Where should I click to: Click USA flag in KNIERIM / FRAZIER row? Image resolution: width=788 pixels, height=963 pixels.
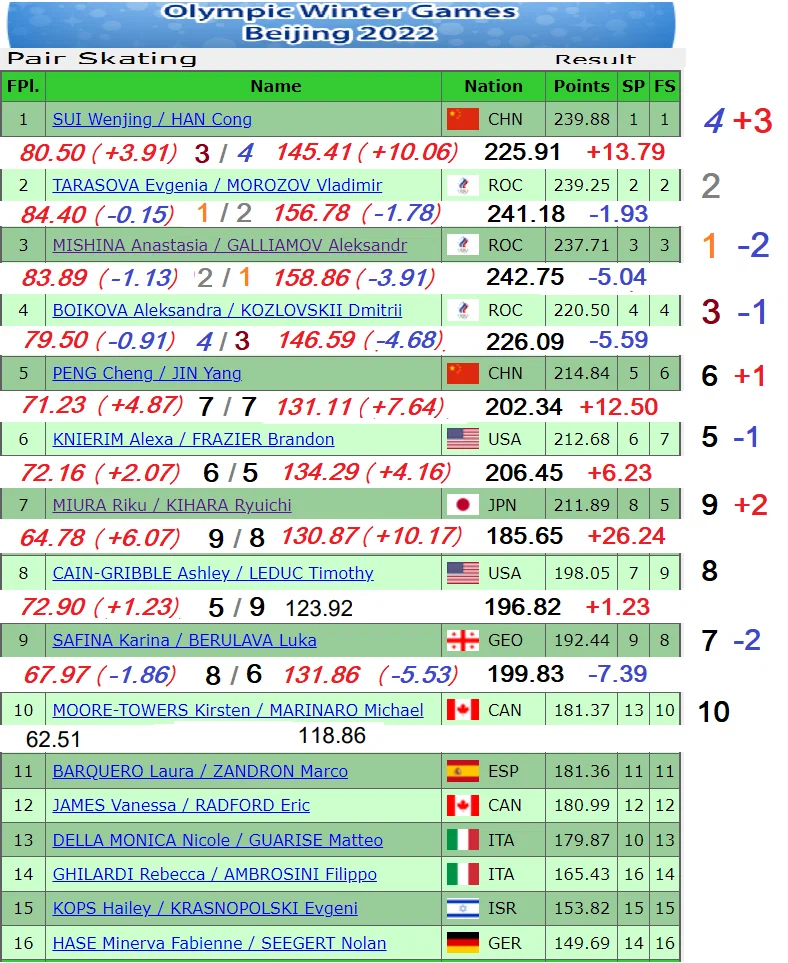463,439
